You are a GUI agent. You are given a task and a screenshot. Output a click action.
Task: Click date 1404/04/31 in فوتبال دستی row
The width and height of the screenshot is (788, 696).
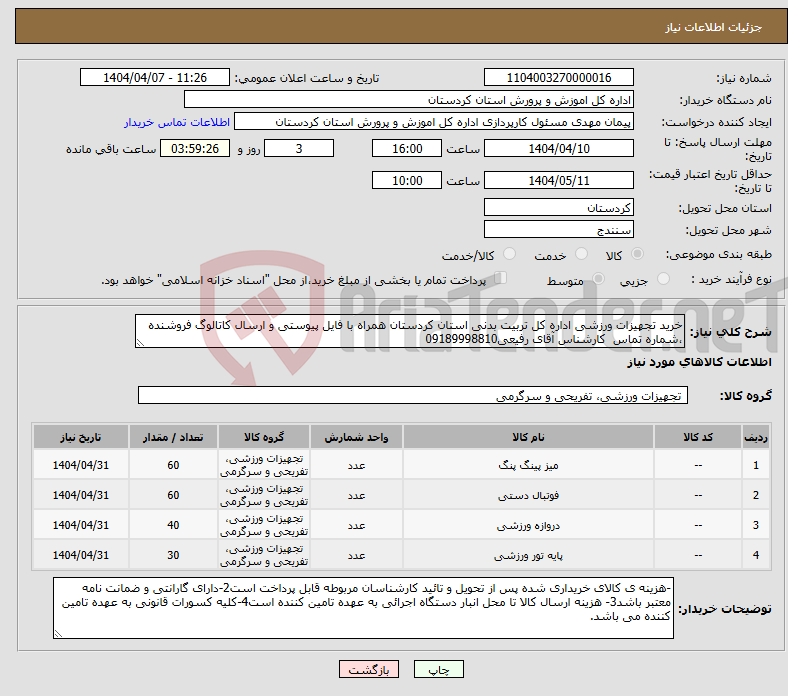[81, 495]
